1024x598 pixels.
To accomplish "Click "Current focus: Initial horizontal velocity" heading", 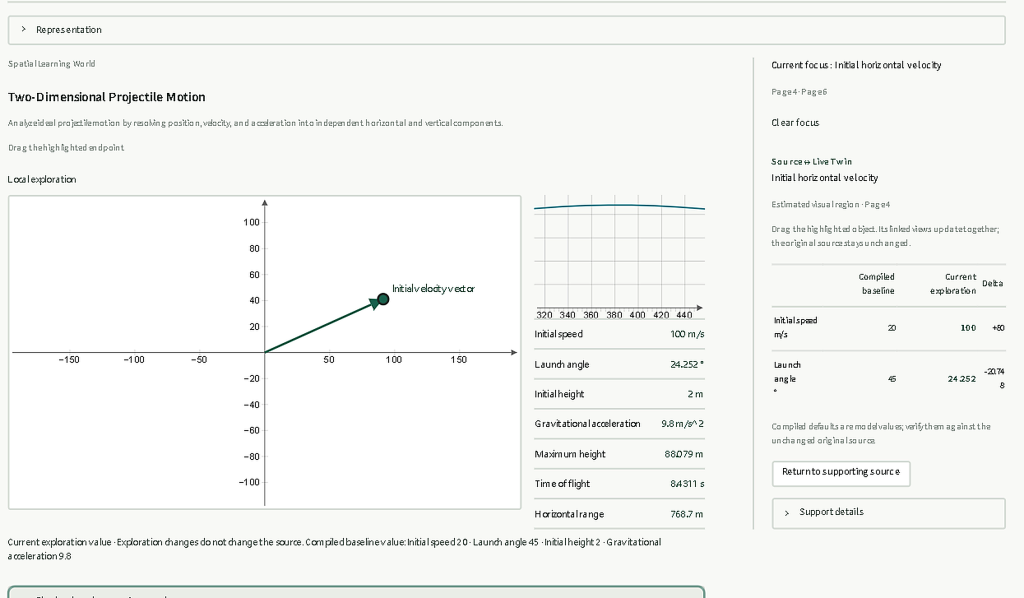I will click(856, 65).
